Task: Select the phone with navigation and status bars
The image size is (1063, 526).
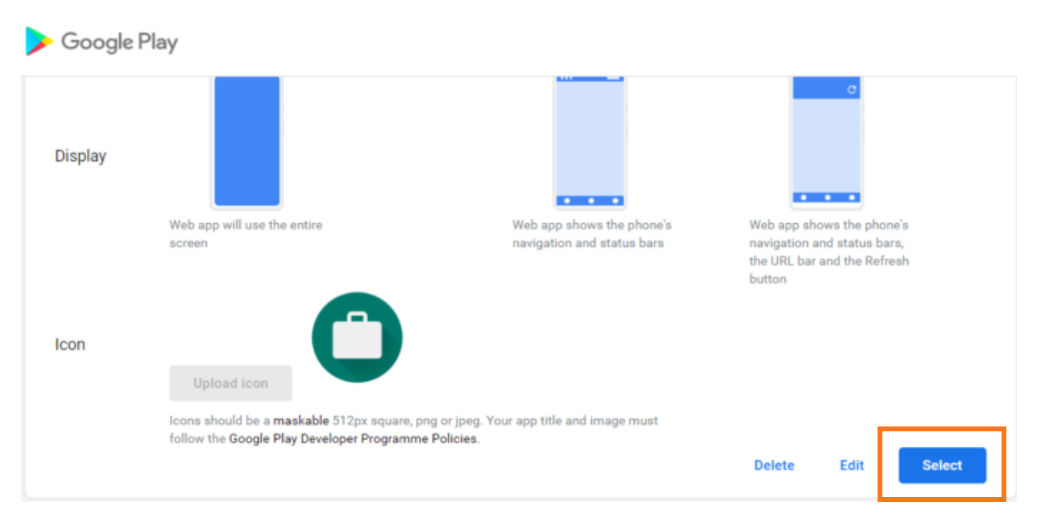Action: (x=590, y=141)
